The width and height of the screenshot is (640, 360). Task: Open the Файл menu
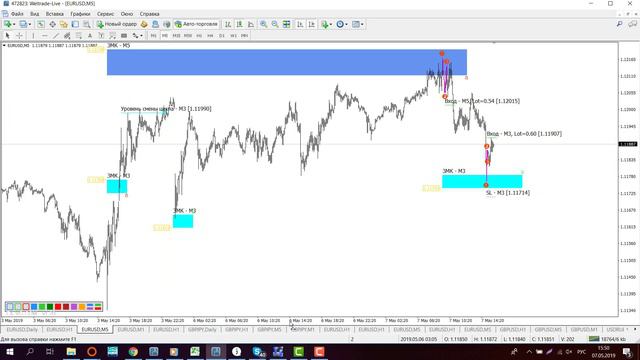click(x=17, y=14)
